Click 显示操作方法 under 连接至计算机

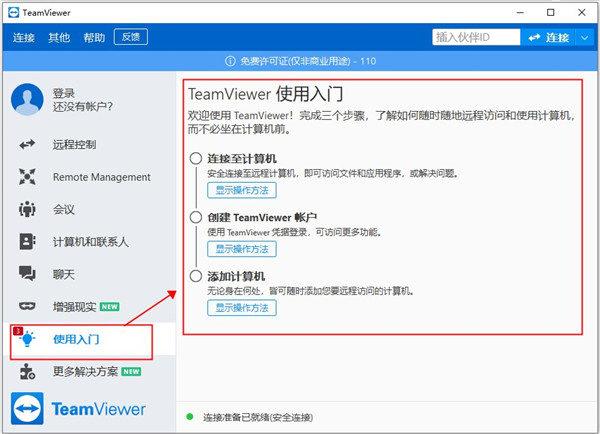tap(242, 190)
